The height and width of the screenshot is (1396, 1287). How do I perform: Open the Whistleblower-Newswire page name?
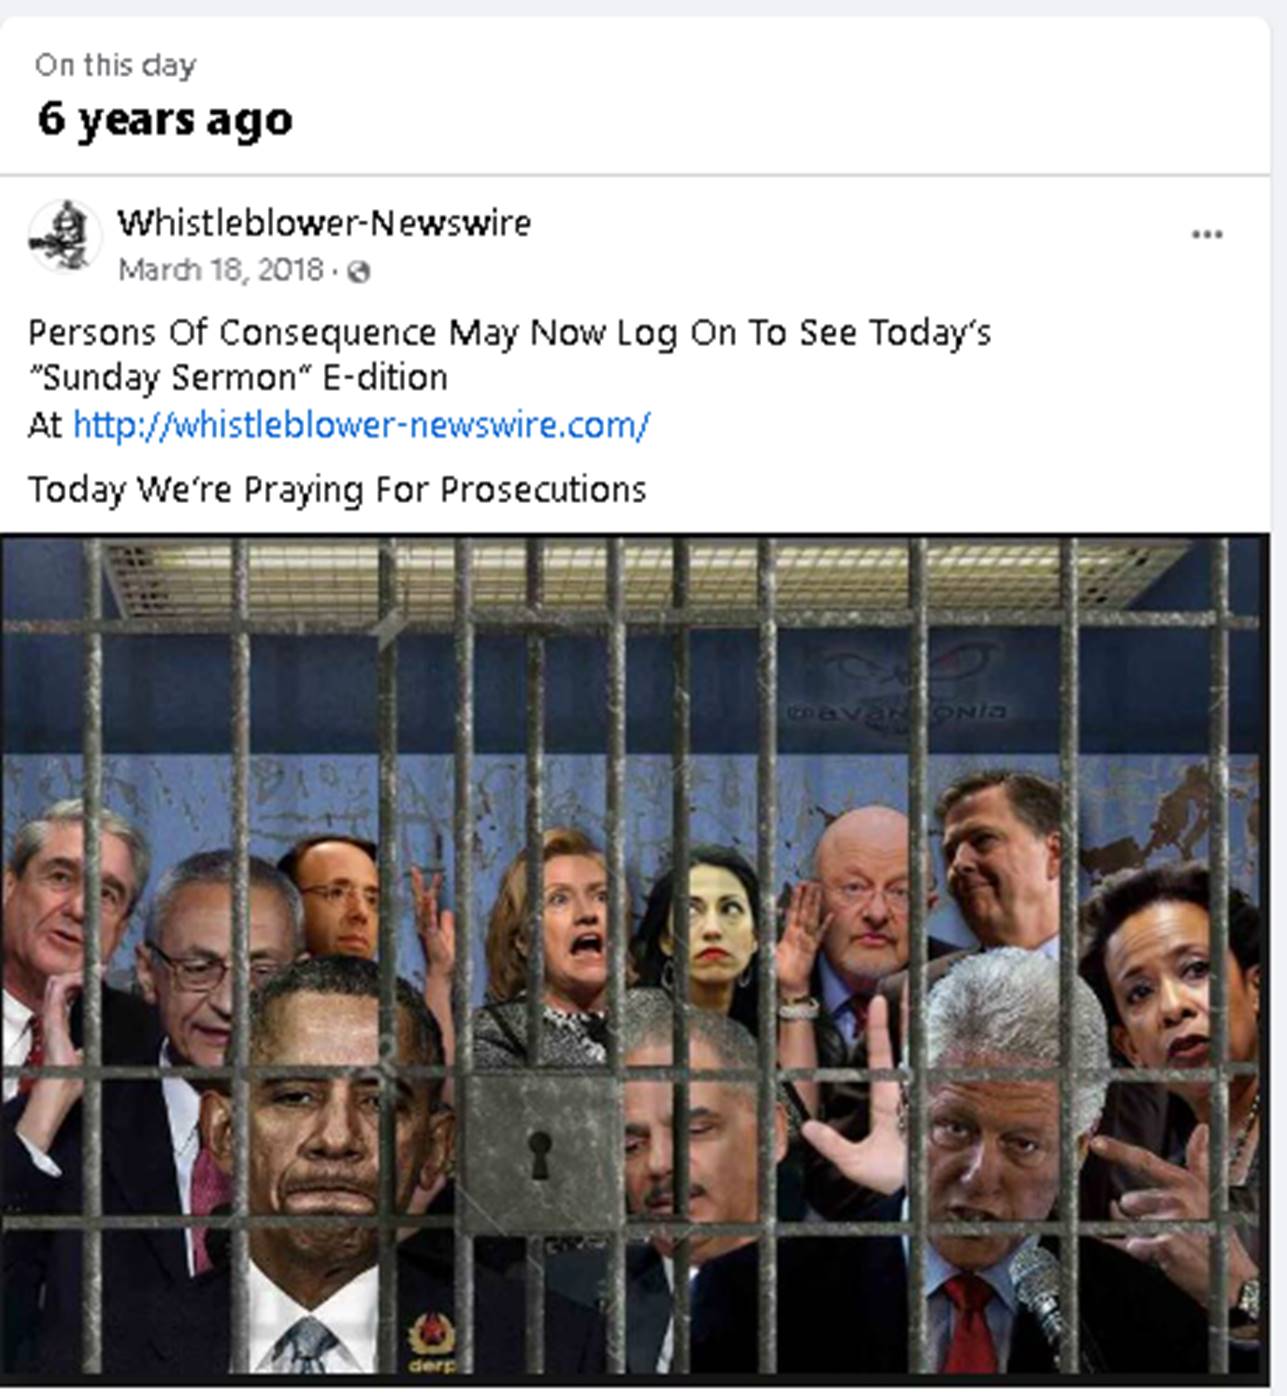pyautogui.click(x=324, y=223)
